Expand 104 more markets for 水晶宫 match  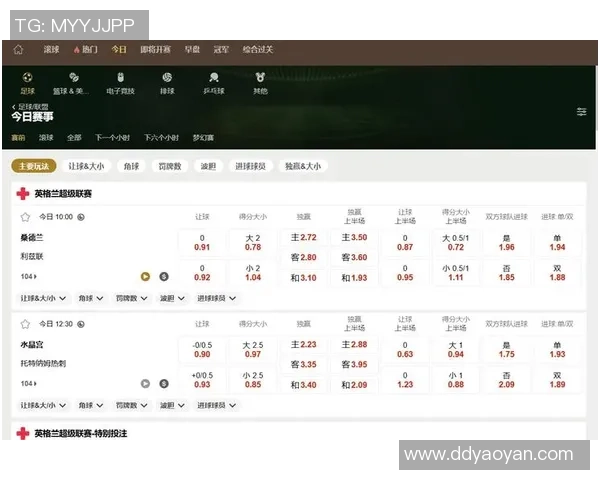29,384
